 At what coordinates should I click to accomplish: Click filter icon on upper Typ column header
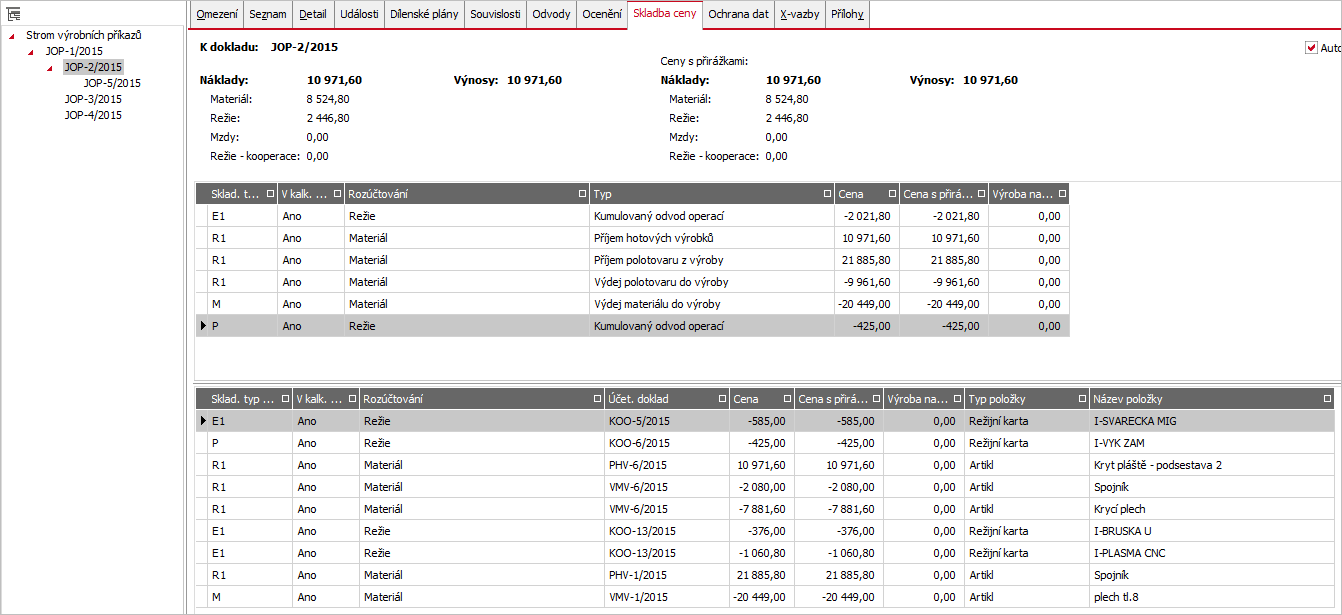click(x=826, y=194)
